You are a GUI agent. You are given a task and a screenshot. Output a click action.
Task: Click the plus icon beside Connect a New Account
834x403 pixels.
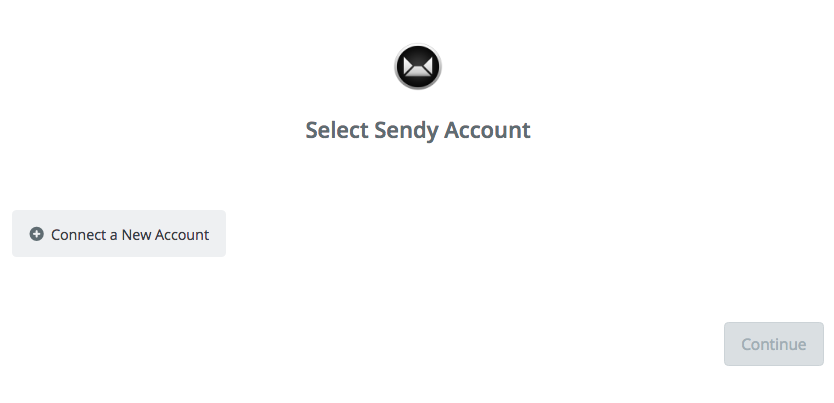coord(36,234)
